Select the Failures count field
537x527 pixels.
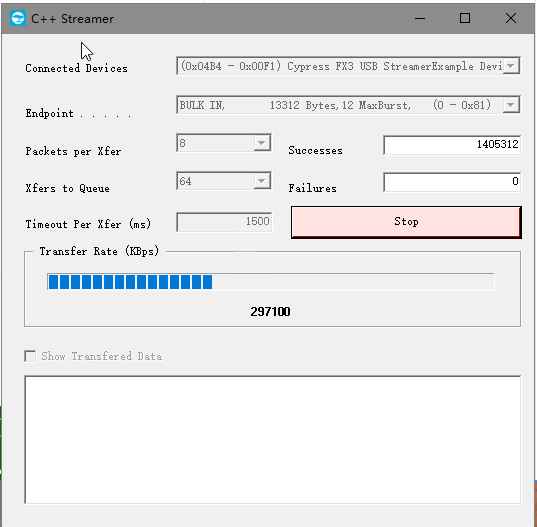tap(452, 181)
